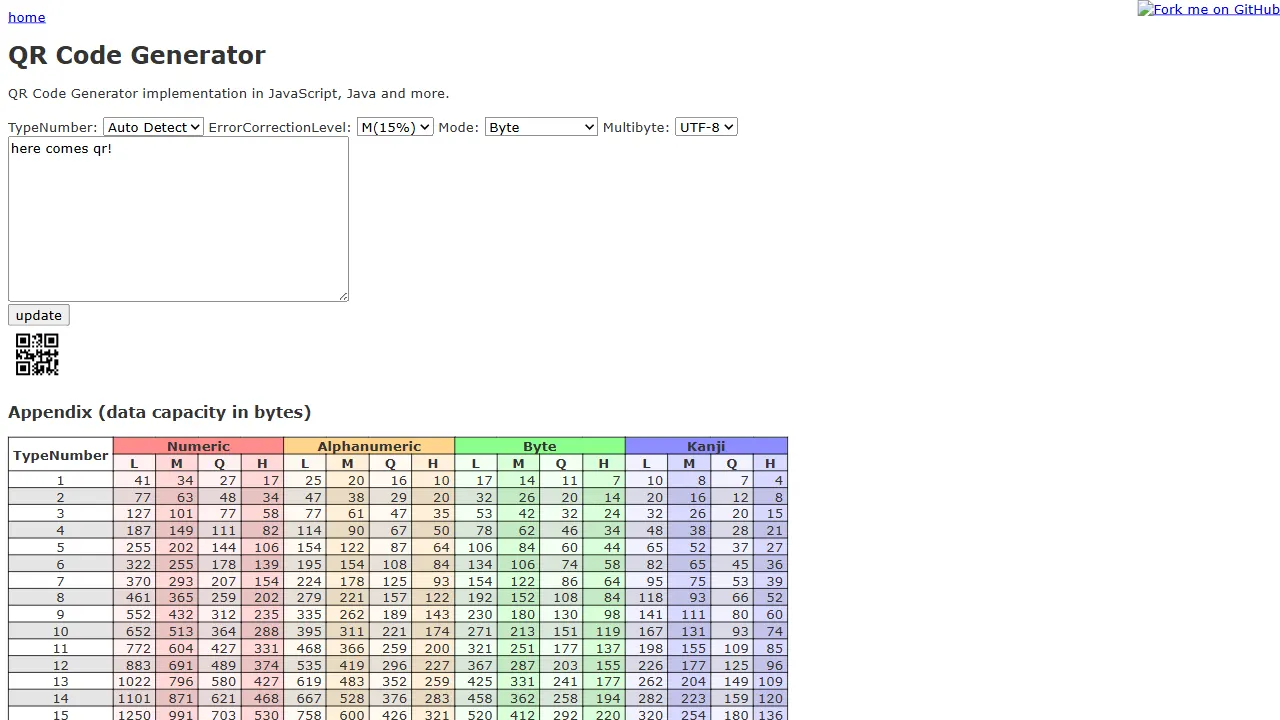1280x720 pixels.
Task: Focus the text area containing 'here comes qr!'
Action: point(178,219)
